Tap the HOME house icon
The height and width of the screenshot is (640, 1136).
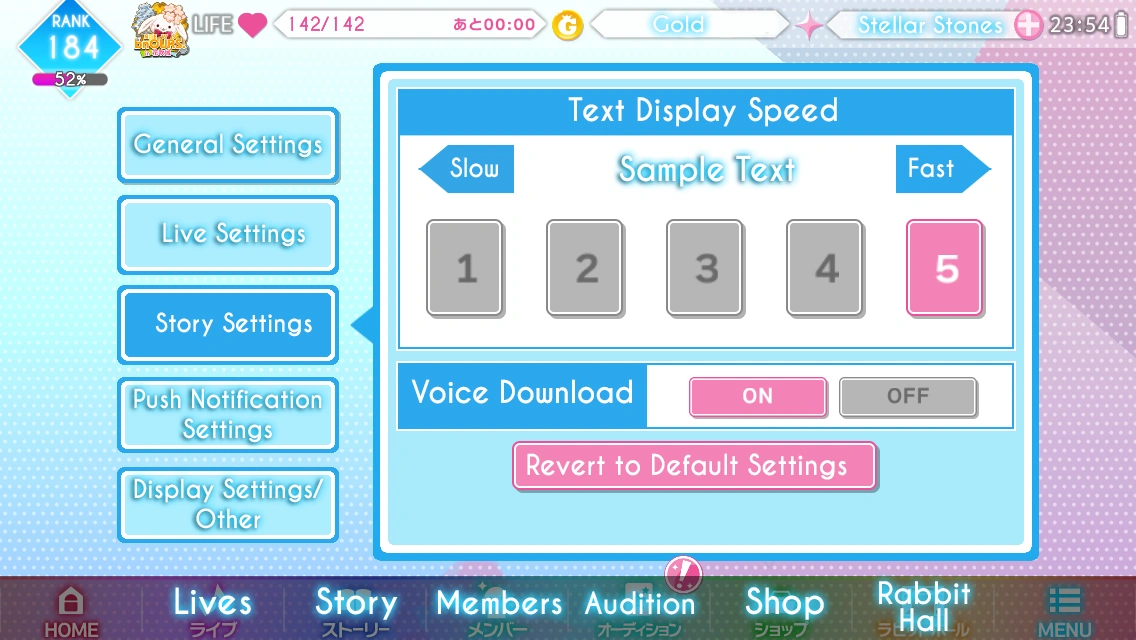[x=71, y=601]
